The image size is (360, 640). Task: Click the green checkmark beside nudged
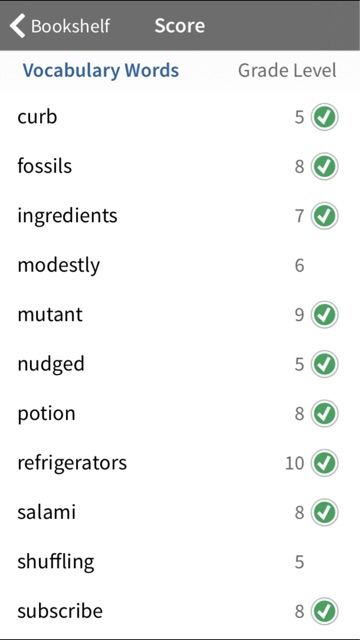tap(324, 364)
